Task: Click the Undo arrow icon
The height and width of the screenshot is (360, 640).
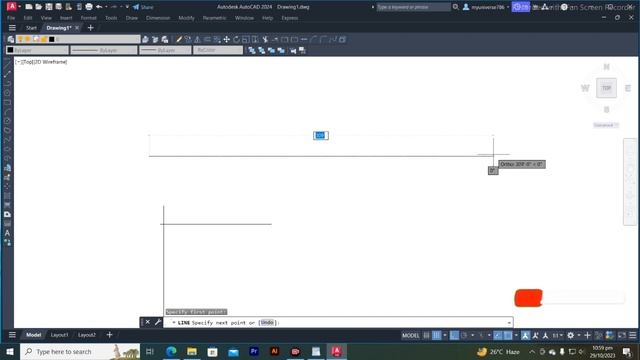Action: coord(99,7)
